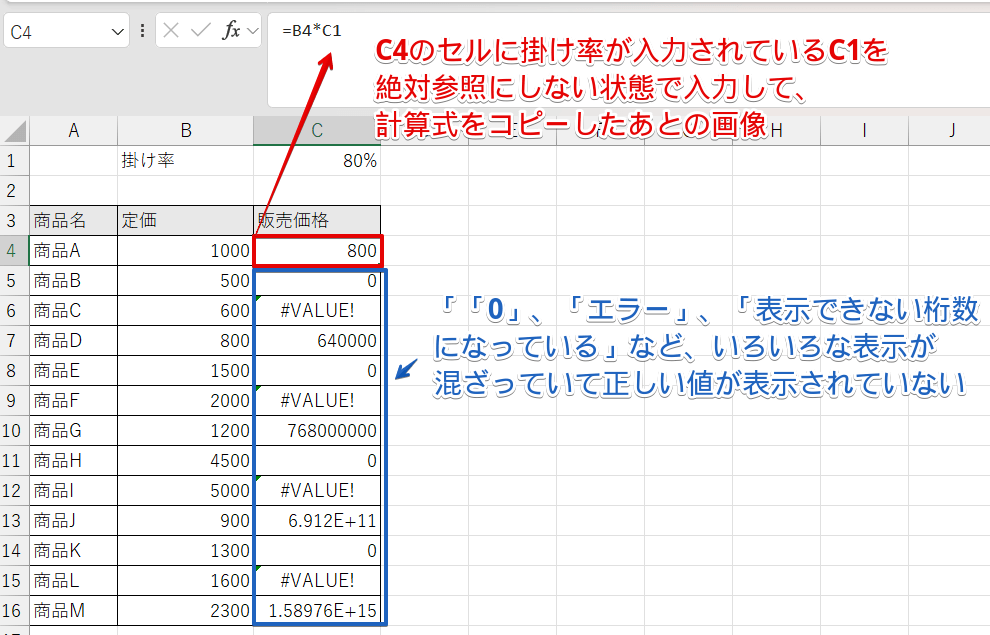The height and width of the screenshot is (635, 990).
Task: Select column A header
Action: click(73, 131)
